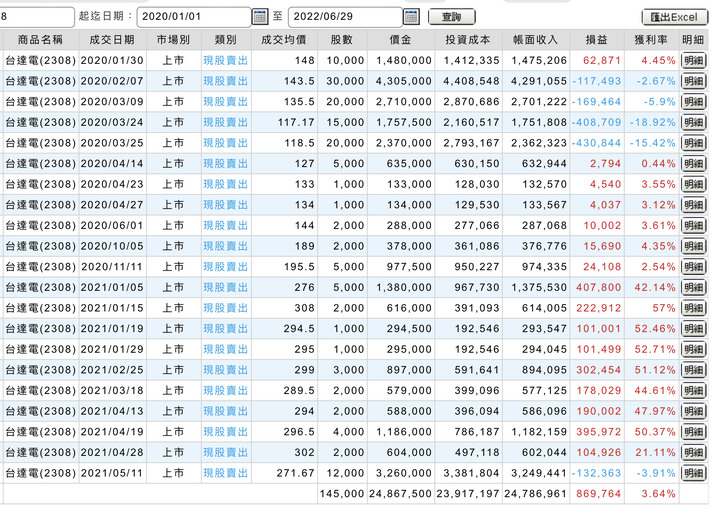Open 明細 for the 2020/10/05 trade
This screenshot has height=517, width=720.
pyautogui.click(x=693, y=247)
